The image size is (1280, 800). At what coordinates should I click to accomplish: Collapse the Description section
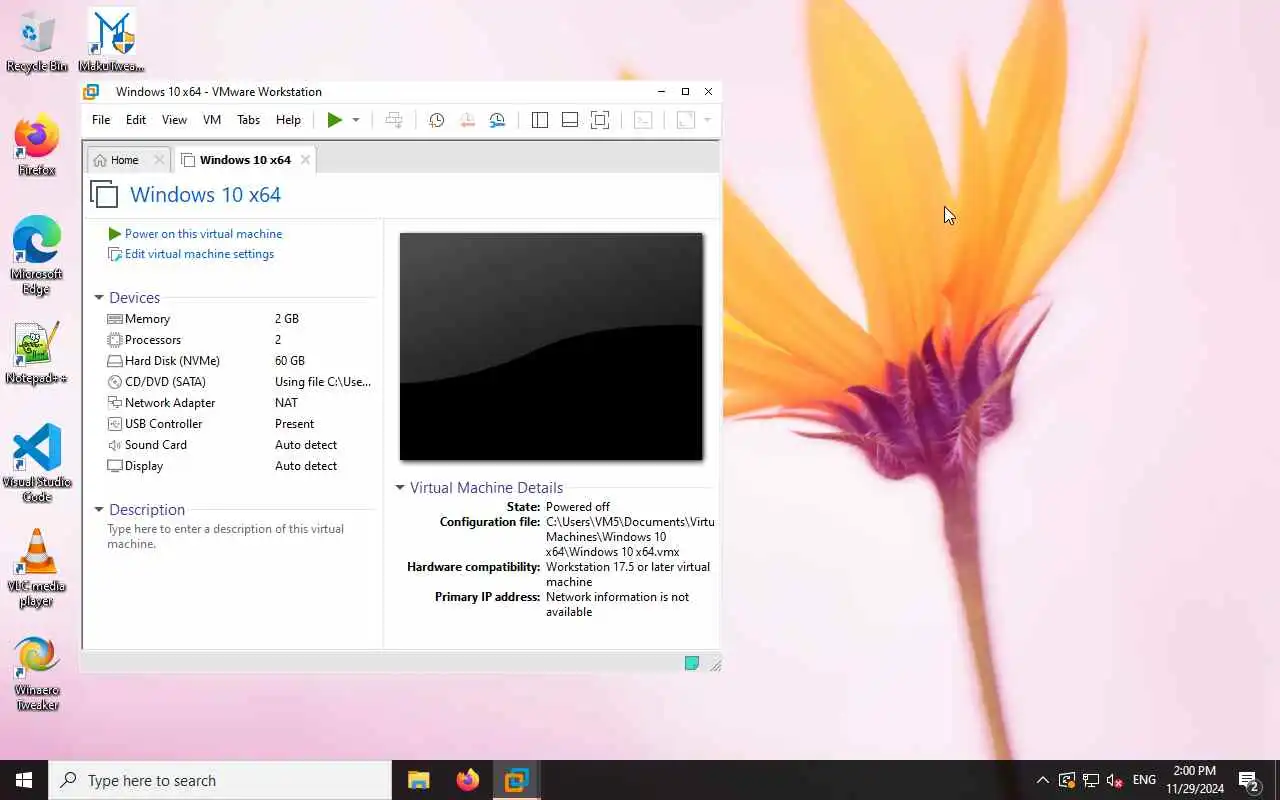point(99,510)
